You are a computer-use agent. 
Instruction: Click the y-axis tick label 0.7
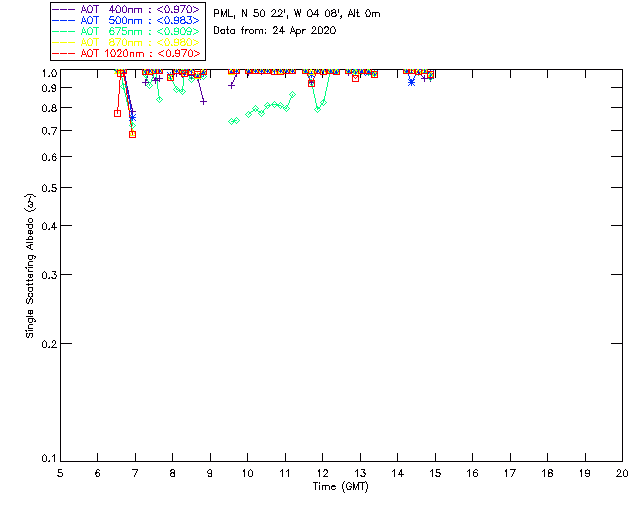(49, 131)
